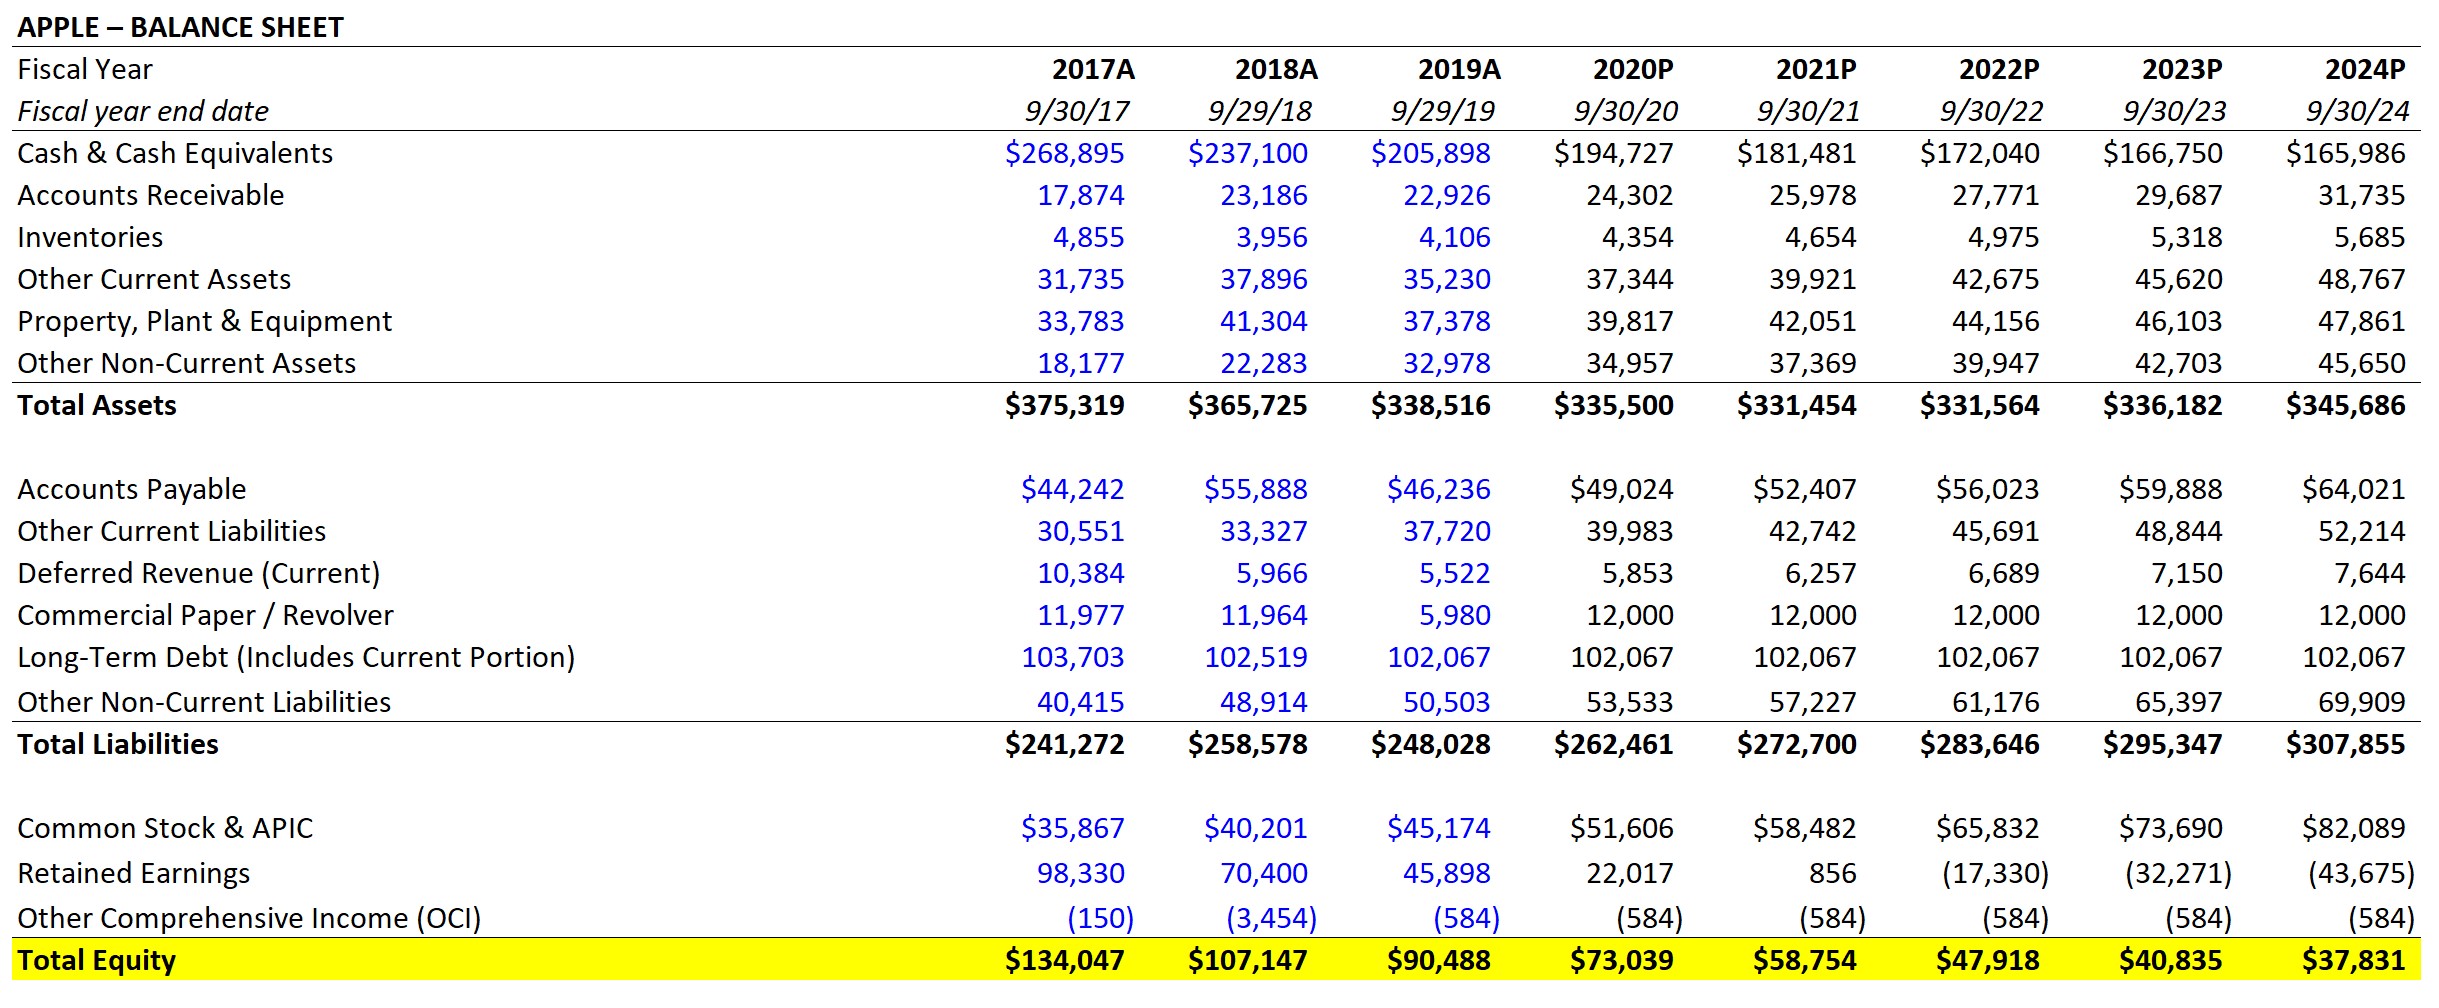Viewport: 2439px width, 1008px height.
Task: Select Other Non-Current Assets label
Action: tap(187, 363)
